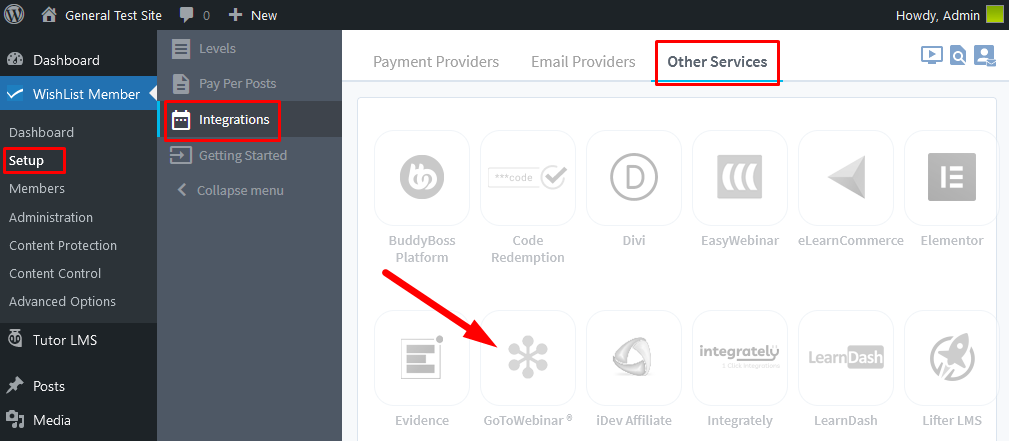Open the General Test Site home link

coord(102,15)
